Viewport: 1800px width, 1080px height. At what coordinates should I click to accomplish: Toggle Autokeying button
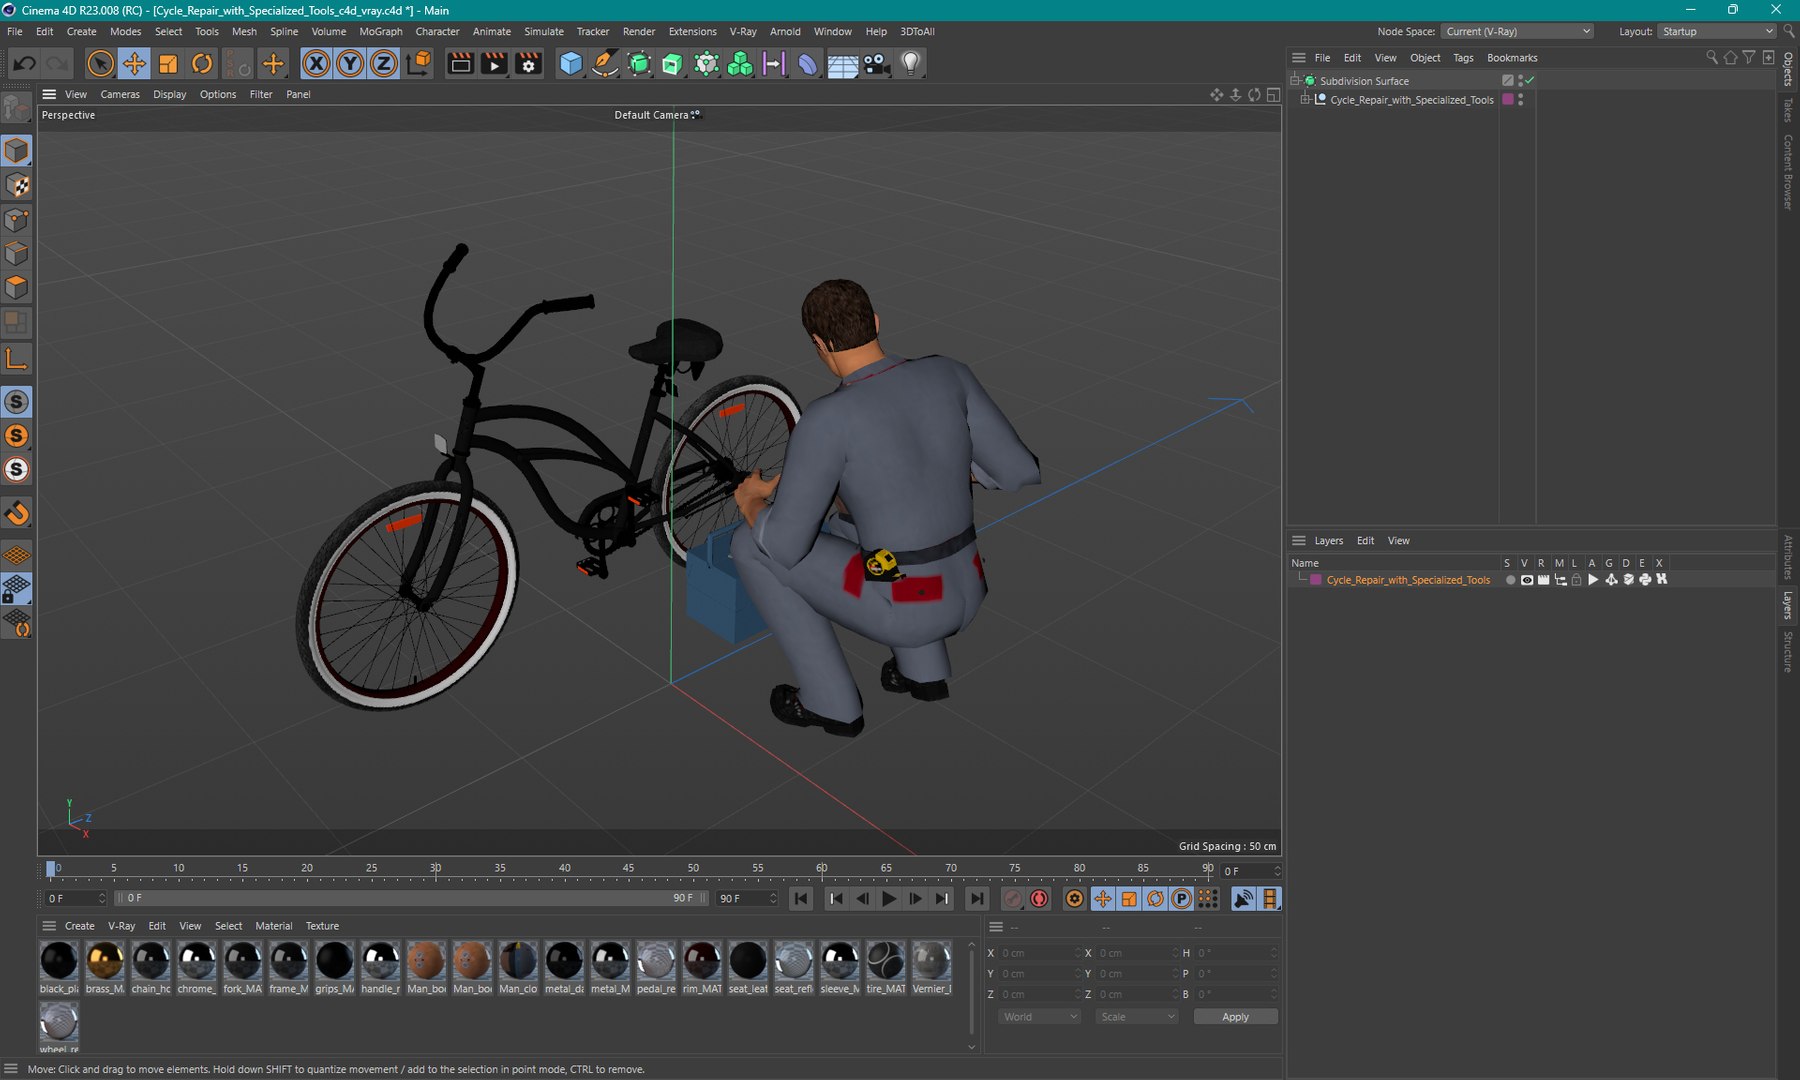[x=1040, y=898]
